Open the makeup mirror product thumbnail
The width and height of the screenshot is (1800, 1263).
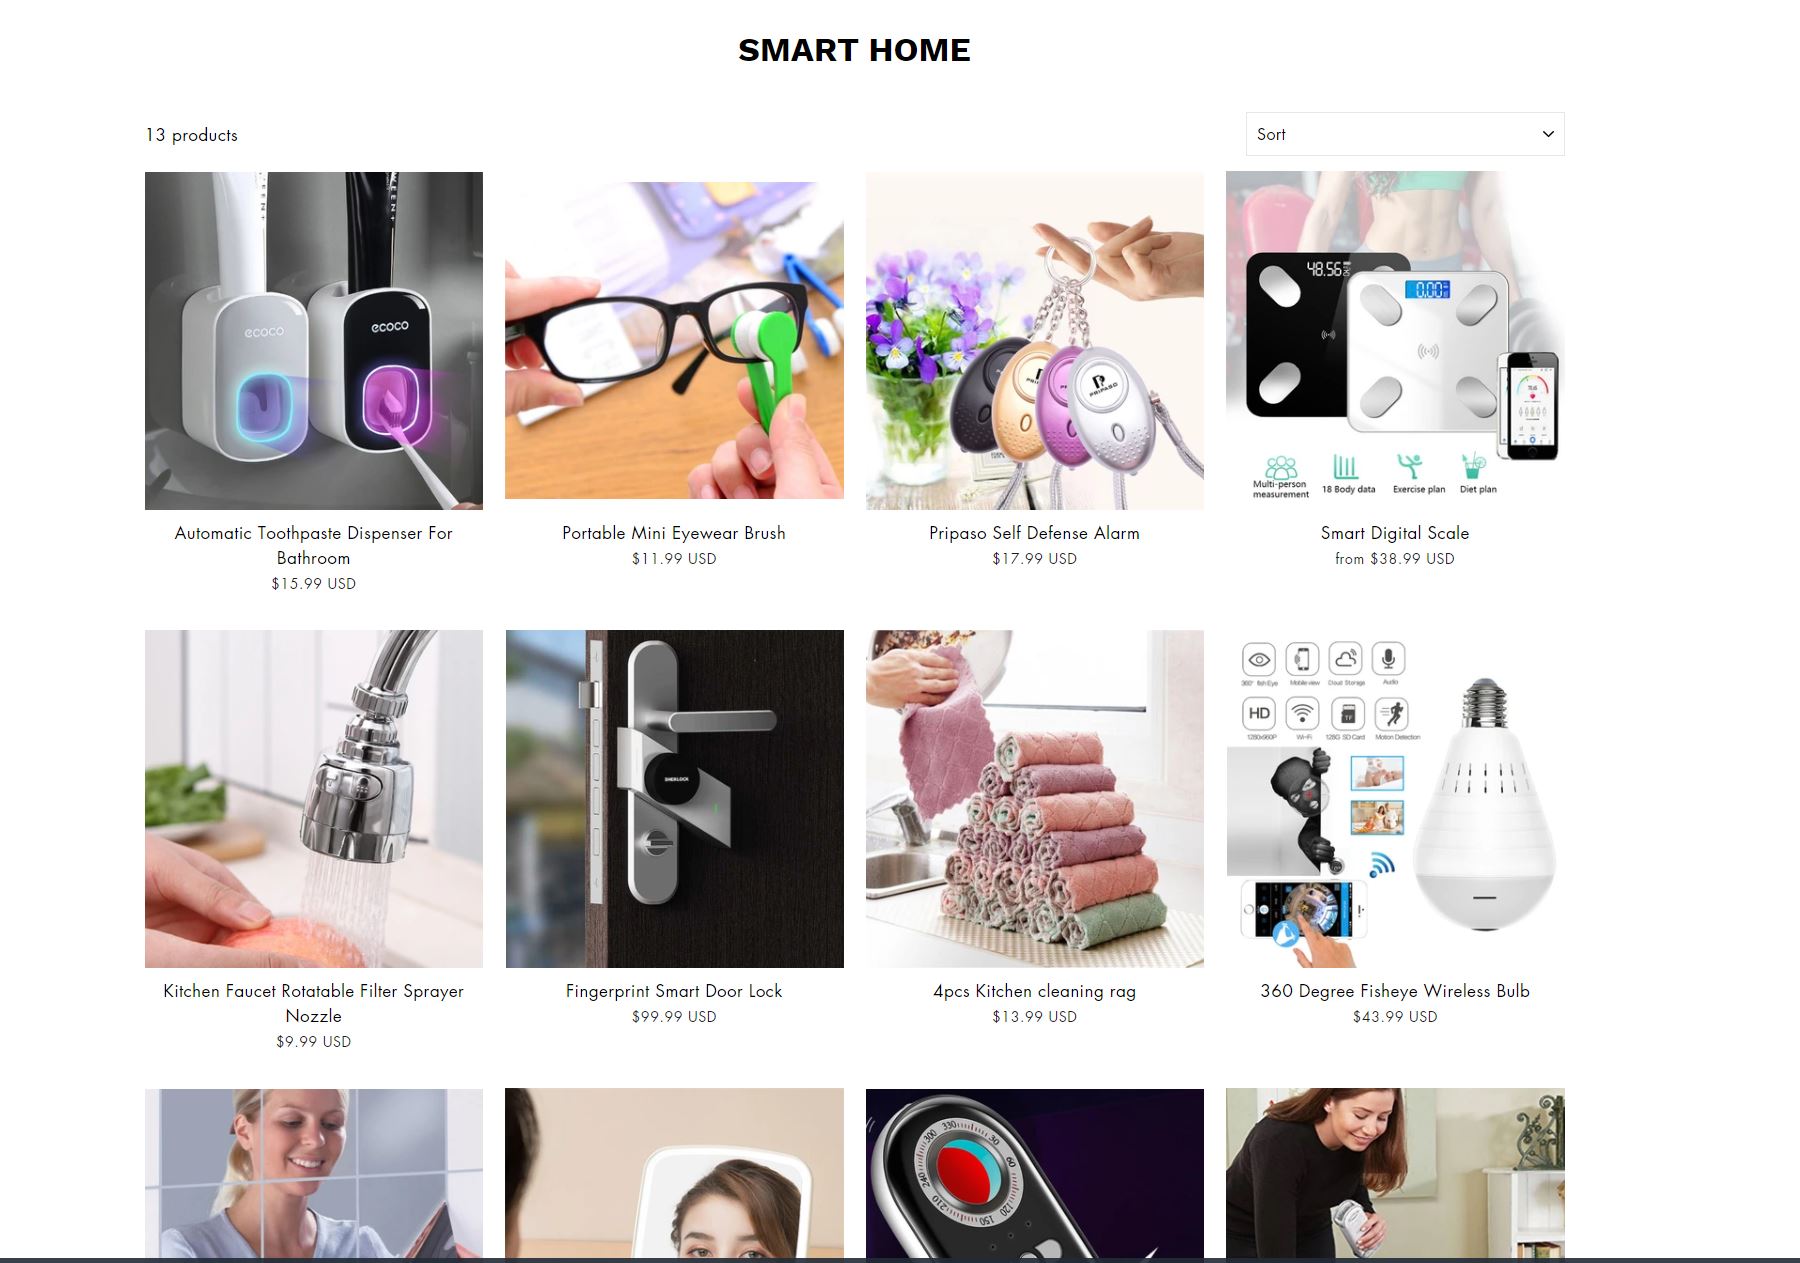click(674, 1173)
